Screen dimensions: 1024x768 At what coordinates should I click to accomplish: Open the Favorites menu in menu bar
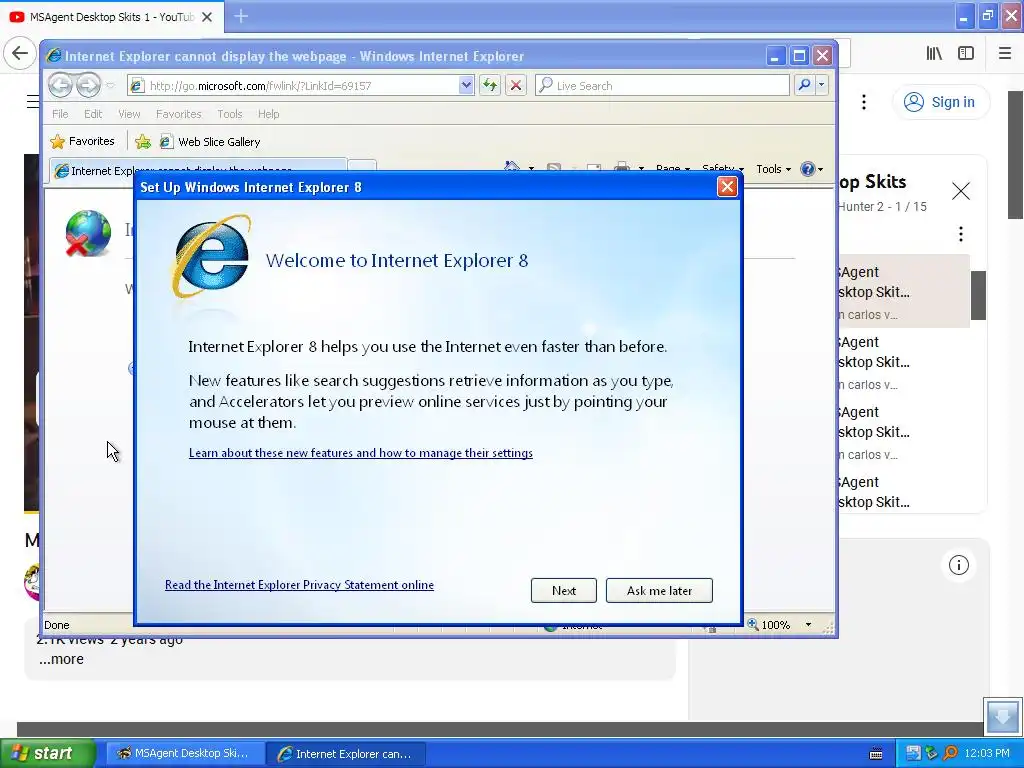[178, 114]
